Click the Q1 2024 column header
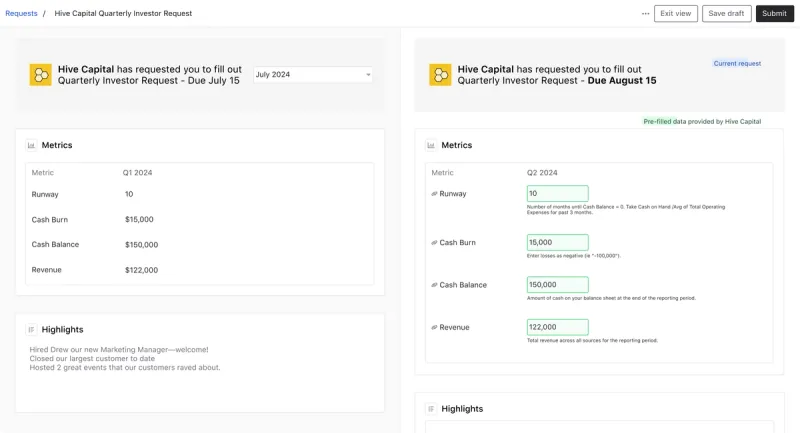 137,173
